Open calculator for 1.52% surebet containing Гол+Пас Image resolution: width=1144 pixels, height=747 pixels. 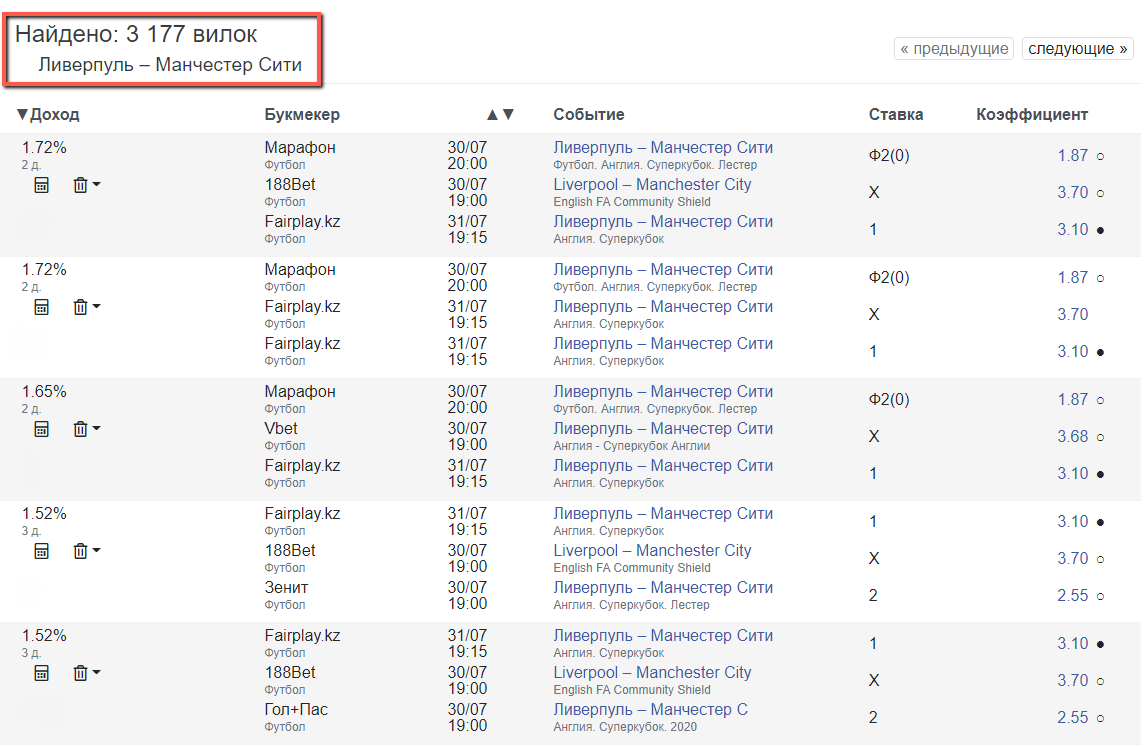pos(42,673)
